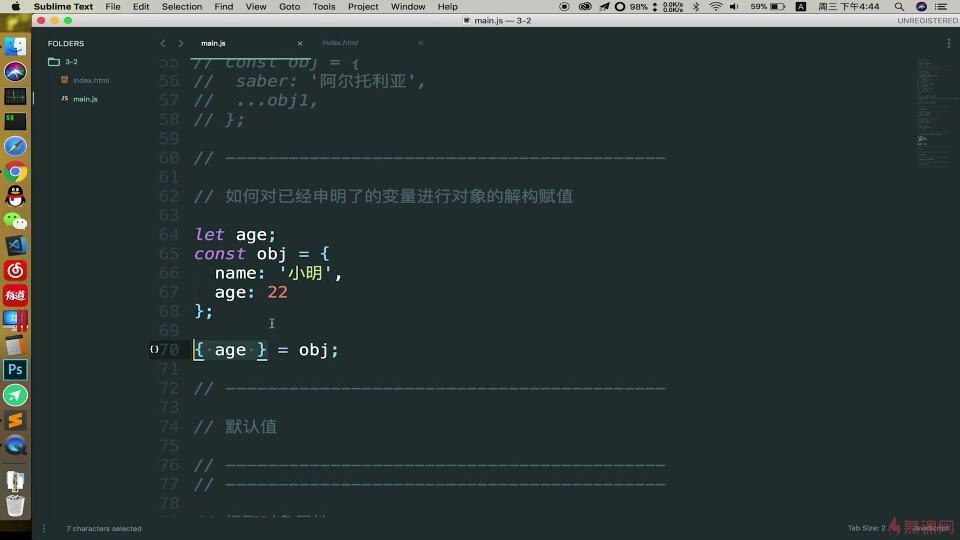Open NetEase Cloud Music icon
This screenshot has height=540, width=960.
coord(15,270)
